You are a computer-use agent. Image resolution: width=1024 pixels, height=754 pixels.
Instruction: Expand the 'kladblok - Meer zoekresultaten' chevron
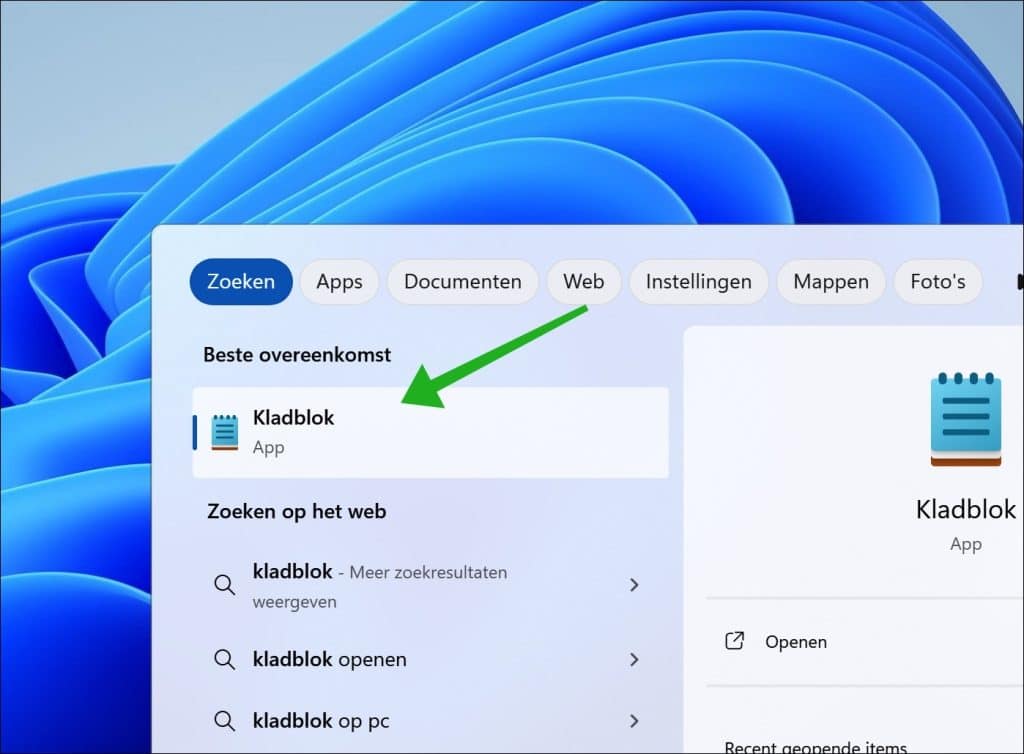point(634,584)
